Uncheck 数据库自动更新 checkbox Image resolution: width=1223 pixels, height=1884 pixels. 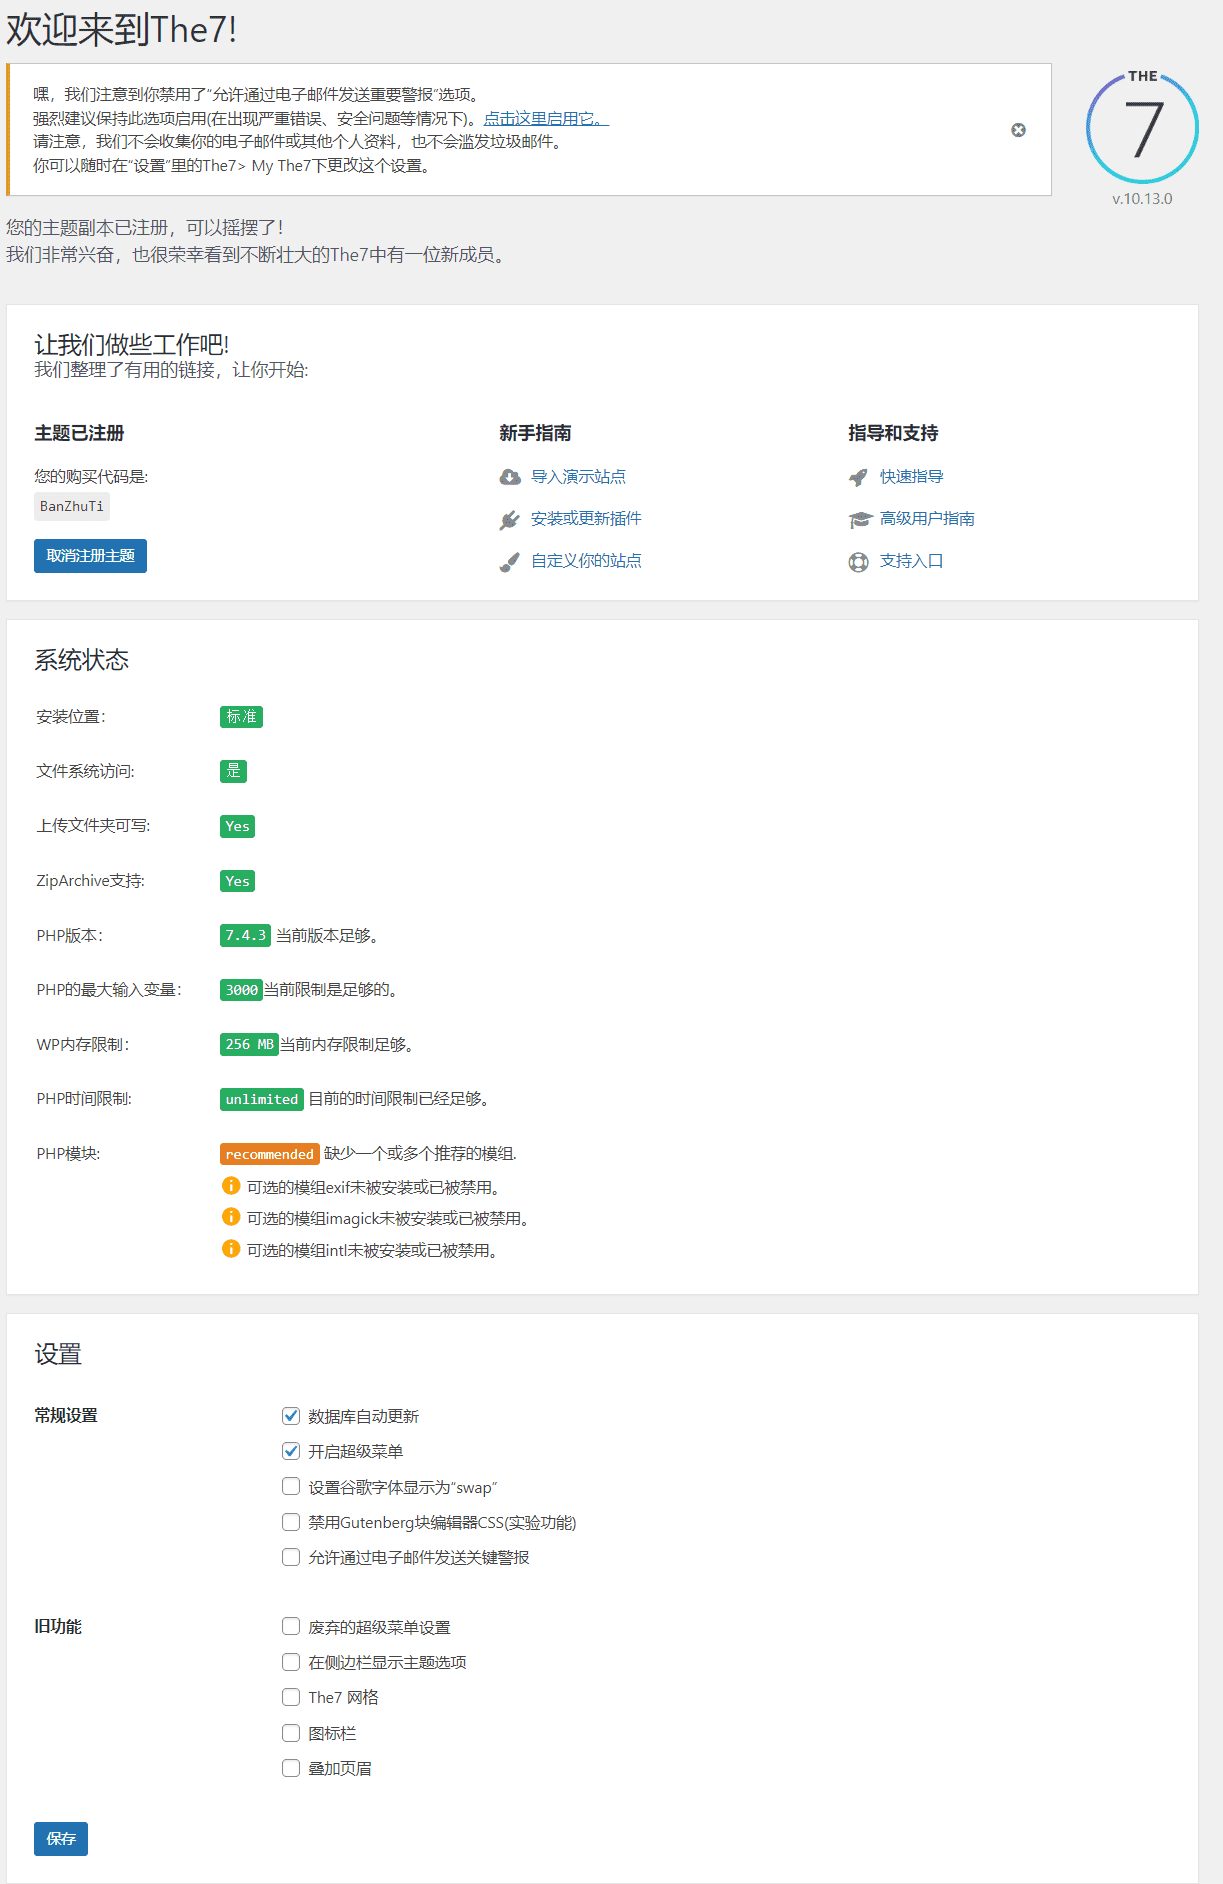[291, 1415]
